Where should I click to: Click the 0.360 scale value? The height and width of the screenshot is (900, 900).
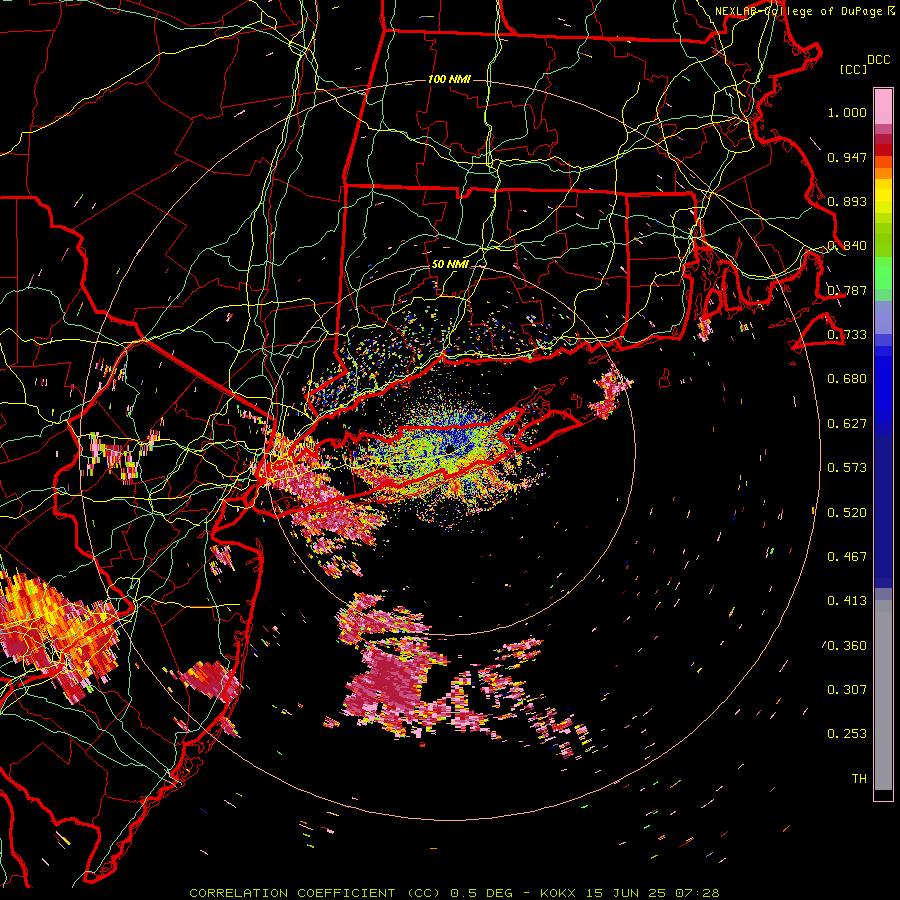(847, 646)
